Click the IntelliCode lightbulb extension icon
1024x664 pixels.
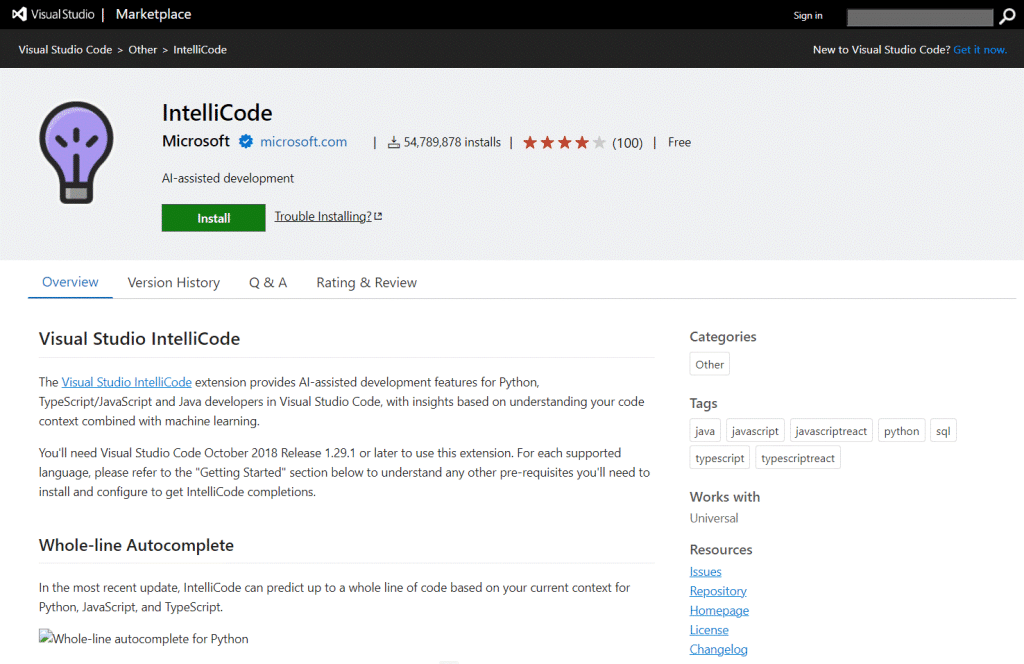(76, 152)
